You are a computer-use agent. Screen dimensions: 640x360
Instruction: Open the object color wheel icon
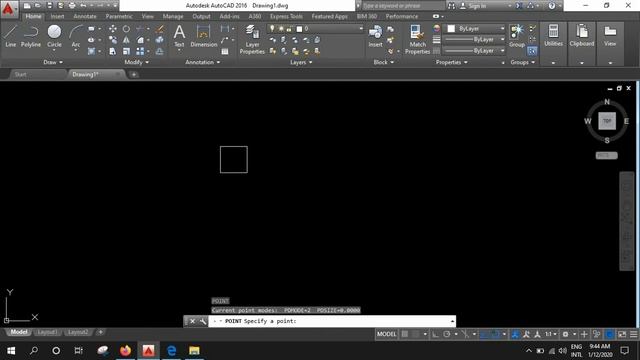pos(436,29)
